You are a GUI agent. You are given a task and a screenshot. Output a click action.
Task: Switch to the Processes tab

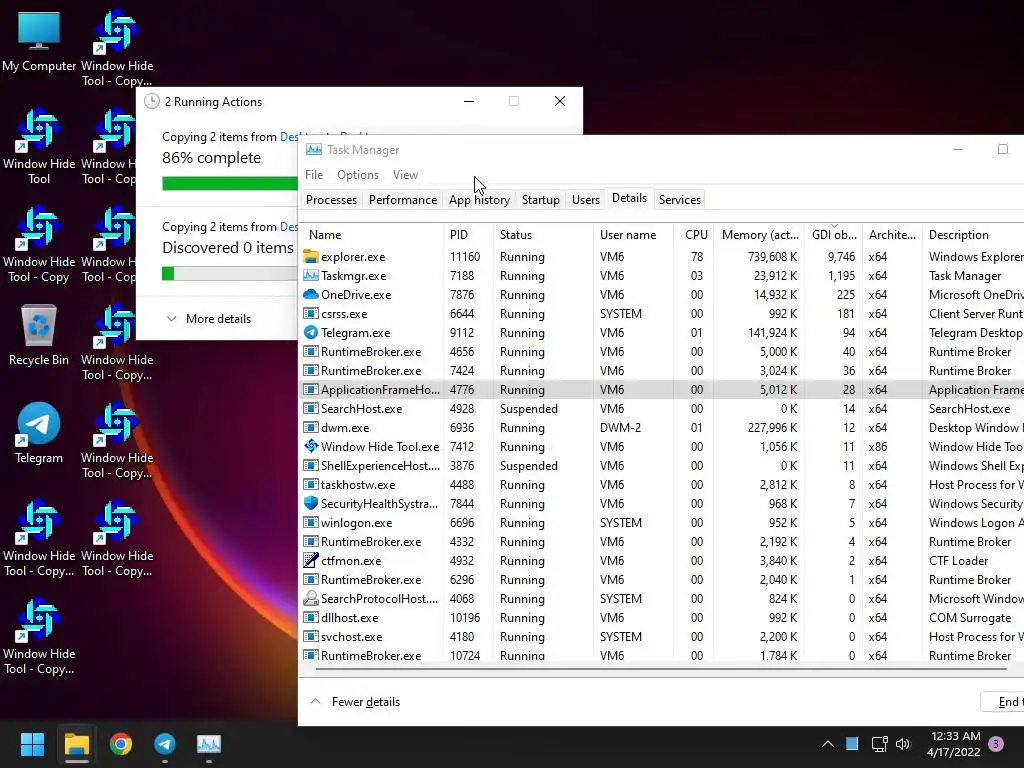tap(331, 200)
